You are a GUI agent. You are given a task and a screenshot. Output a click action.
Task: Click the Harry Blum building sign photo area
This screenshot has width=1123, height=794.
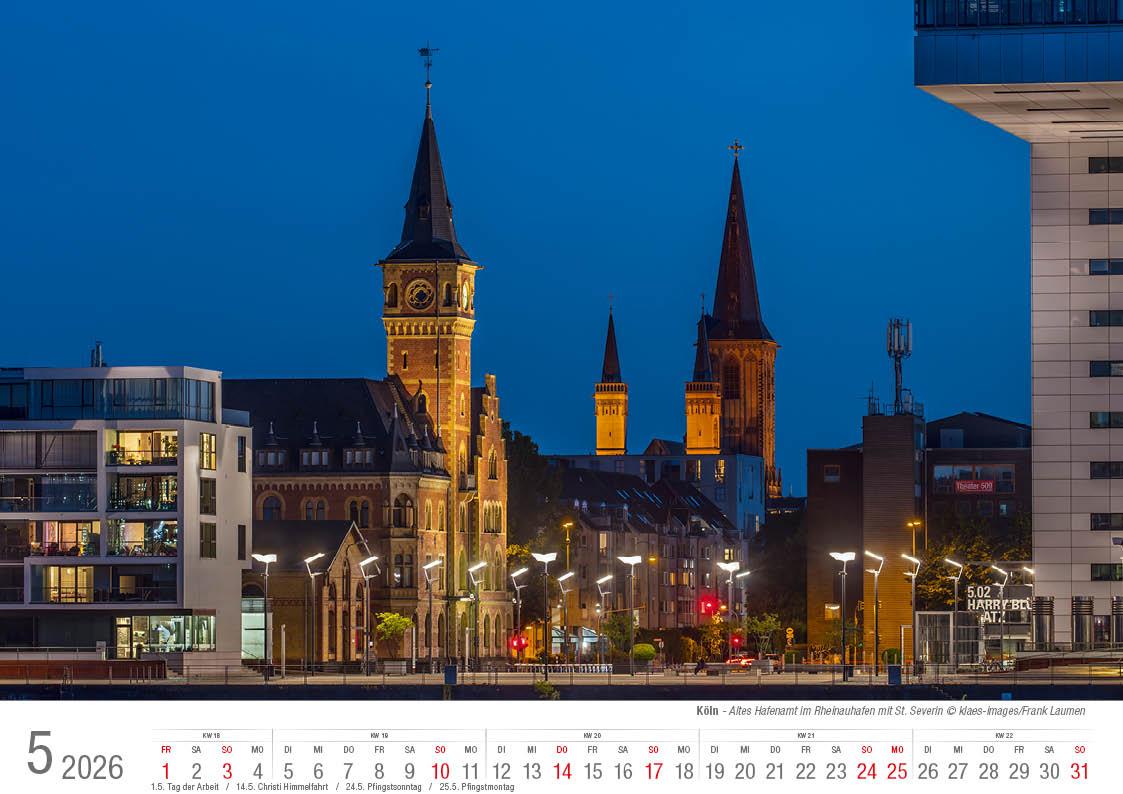point(990,602)
